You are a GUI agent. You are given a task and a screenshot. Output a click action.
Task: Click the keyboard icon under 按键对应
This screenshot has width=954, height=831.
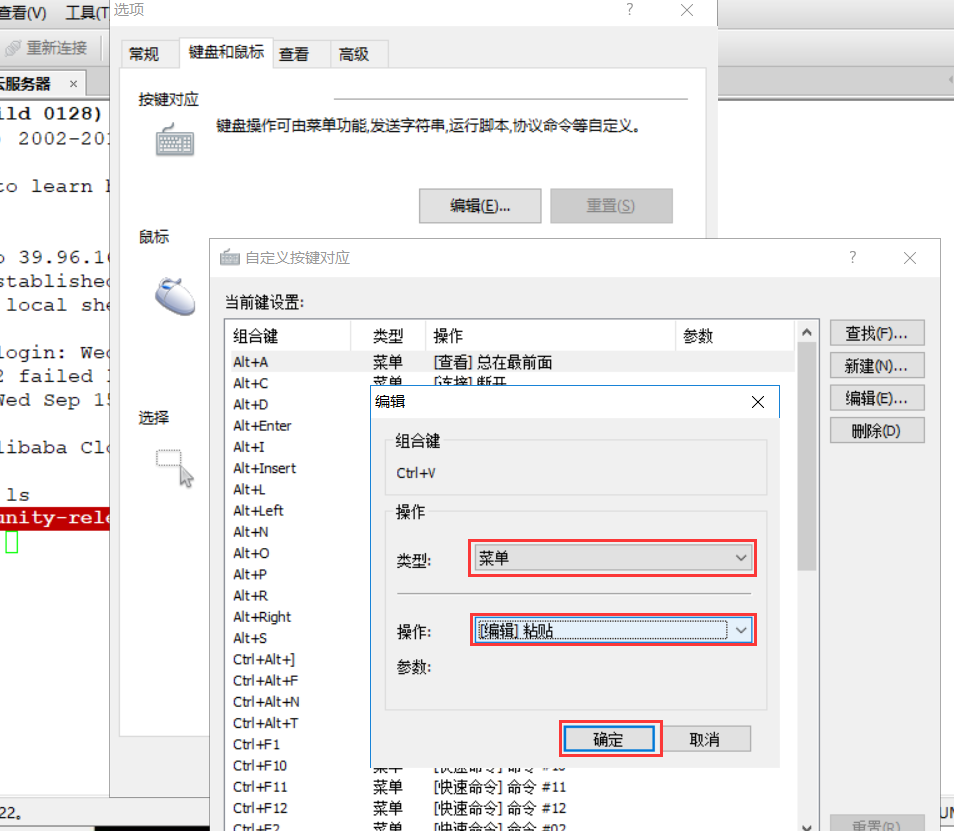click(x=174, y=140)
